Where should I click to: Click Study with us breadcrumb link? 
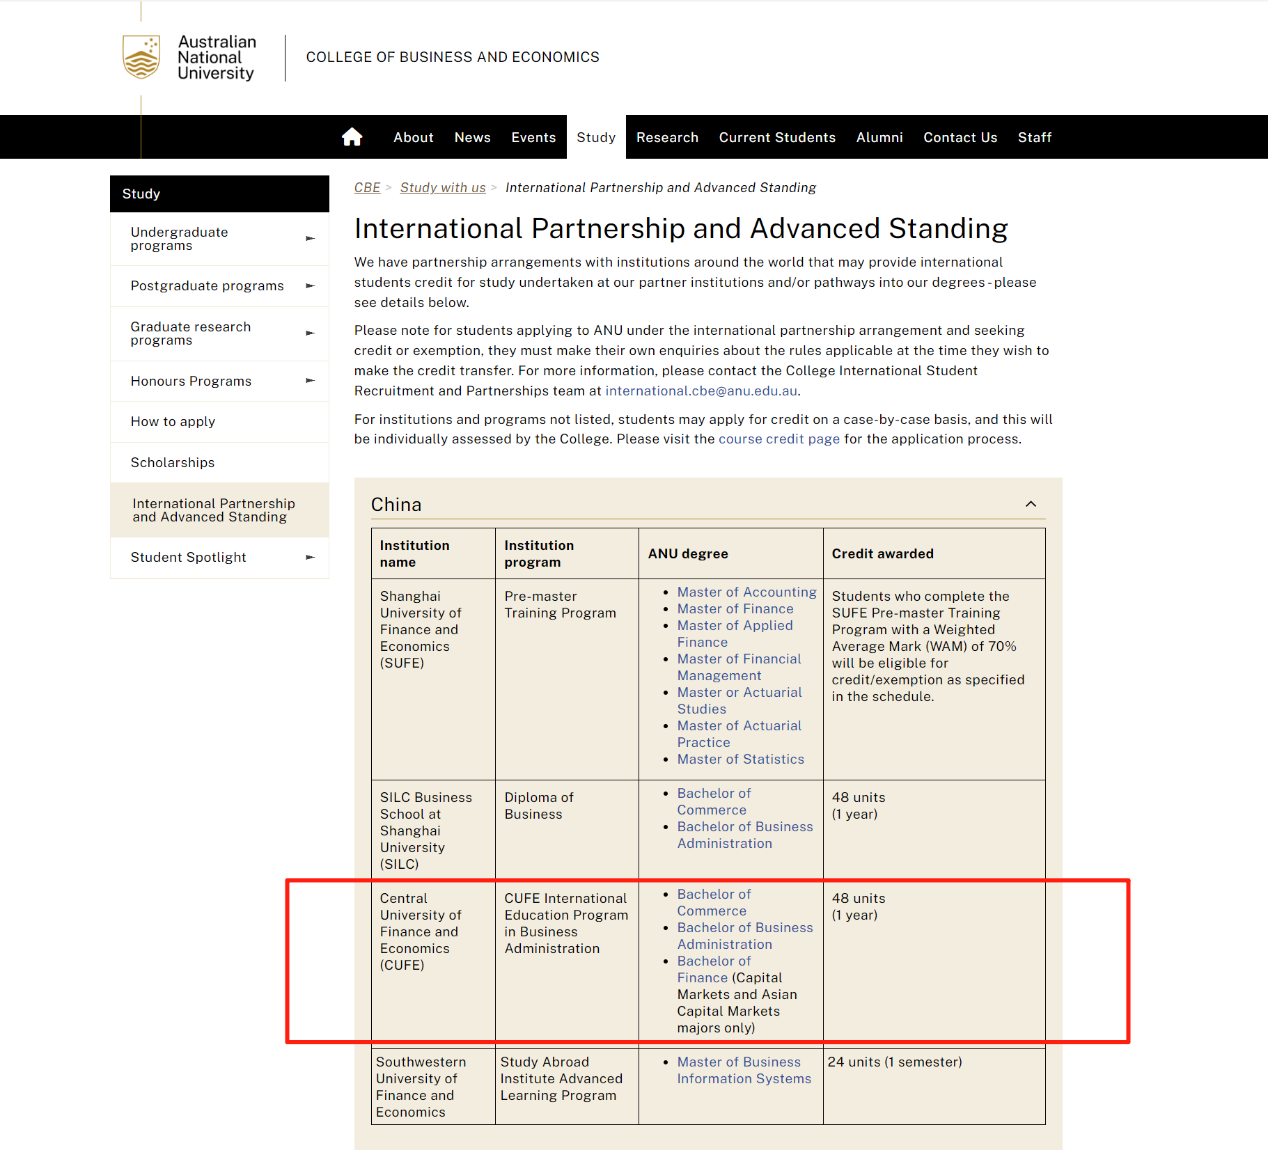443,188
